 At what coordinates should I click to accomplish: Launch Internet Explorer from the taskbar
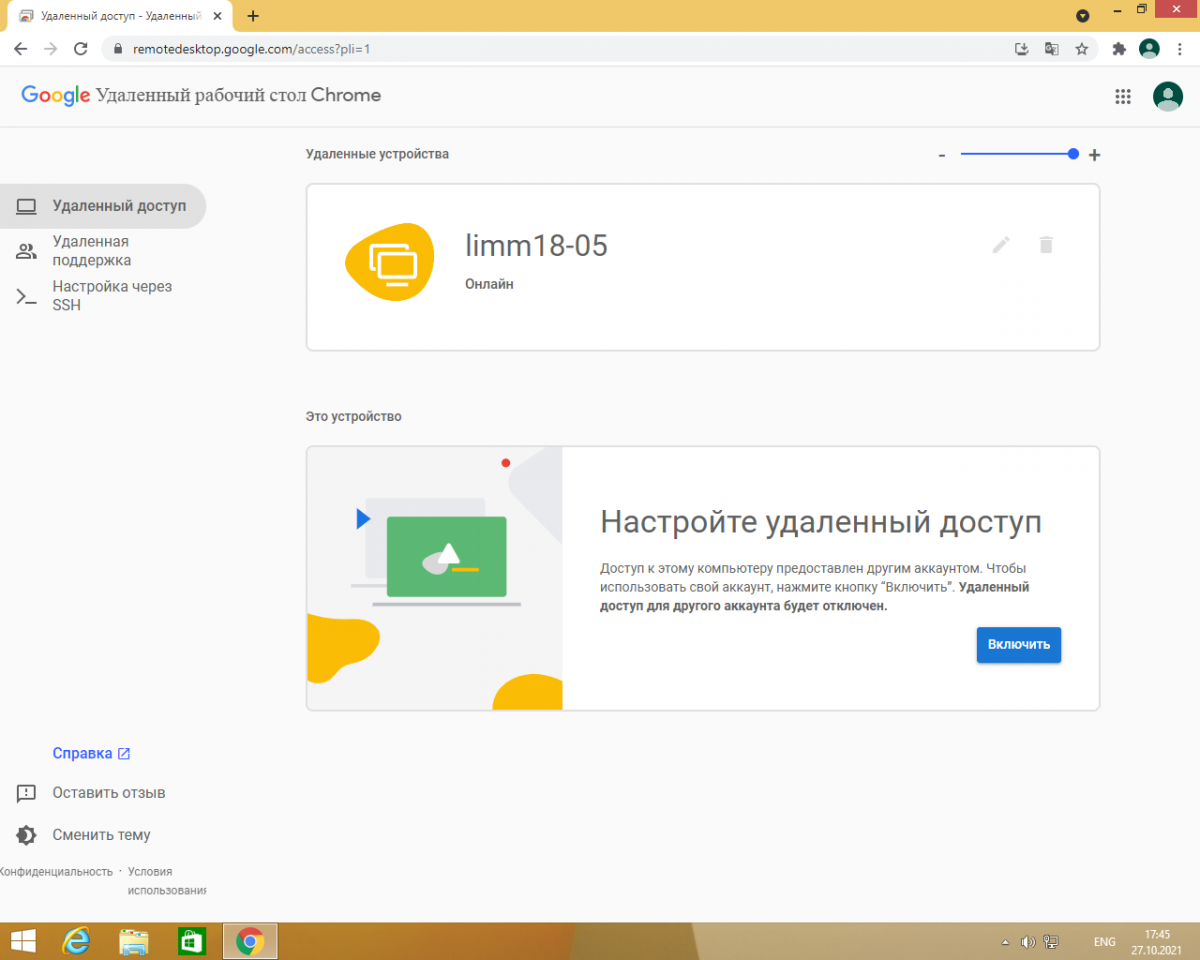pyautogui.click(x=76, y=941)
